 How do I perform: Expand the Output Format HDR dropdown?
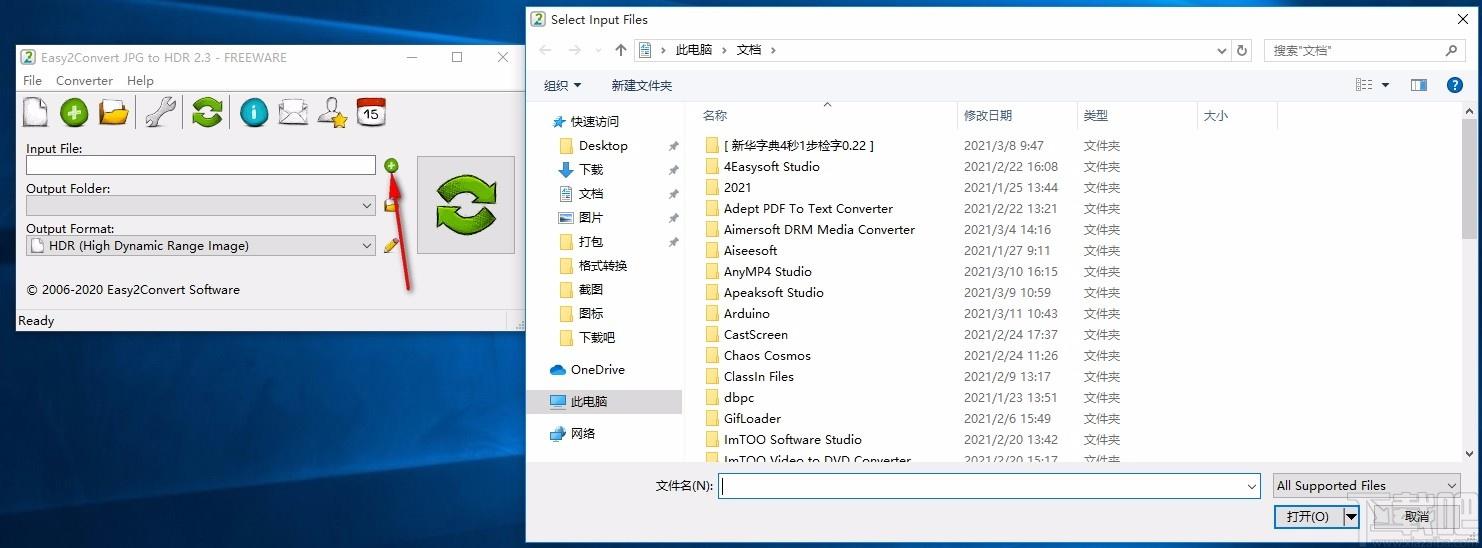[367, 245]
